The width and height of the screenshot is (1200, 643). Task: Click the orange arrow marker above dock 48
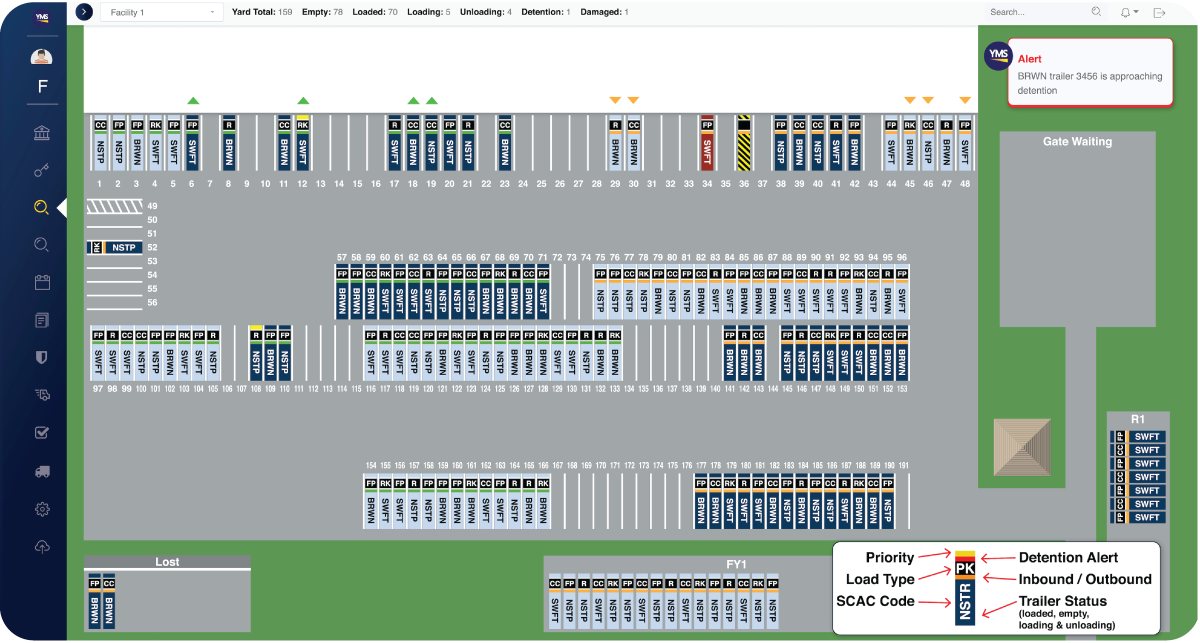(x=965, y=99)
